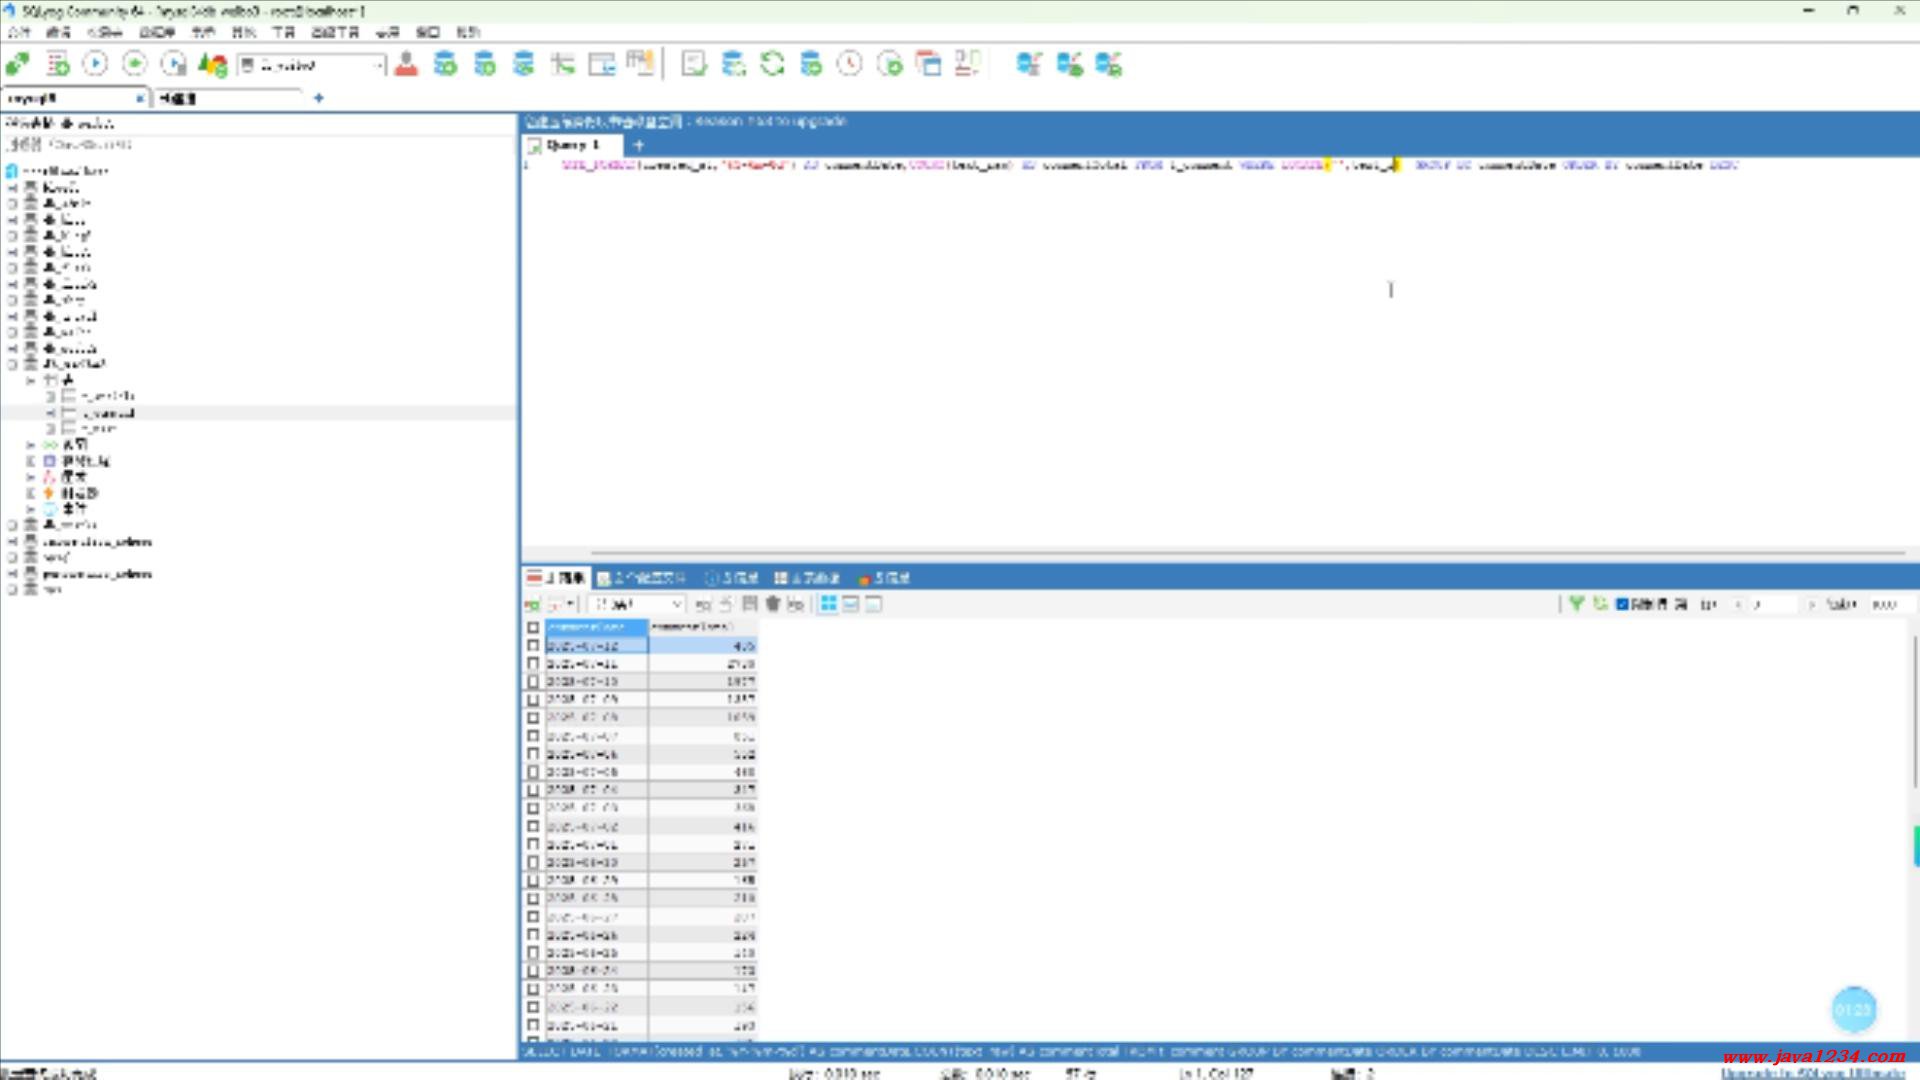Open the database selector dropdown in toolbar

click(378, 66)
